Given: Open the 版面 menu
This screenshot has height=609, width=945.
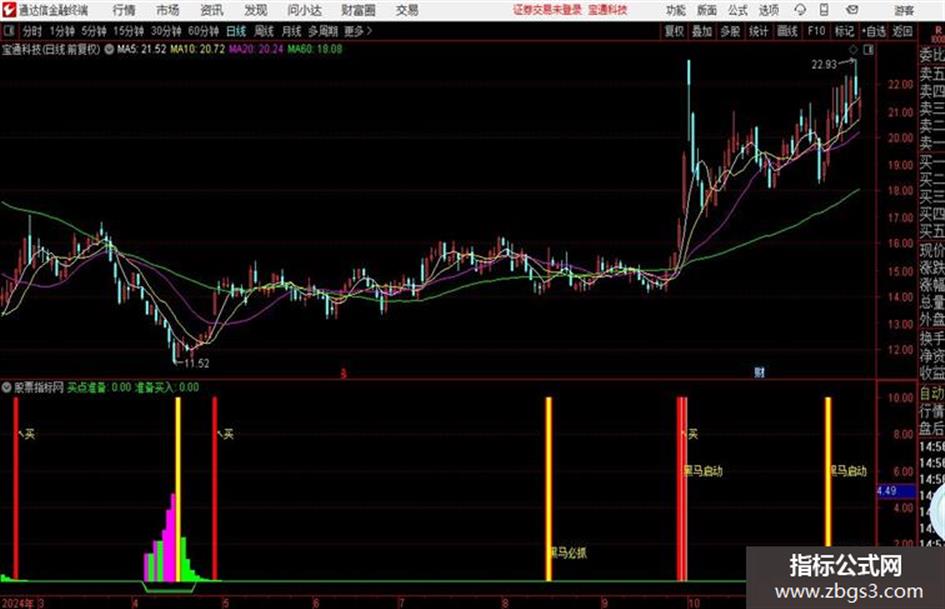Looking at the screenshot, I should [707, 10].
